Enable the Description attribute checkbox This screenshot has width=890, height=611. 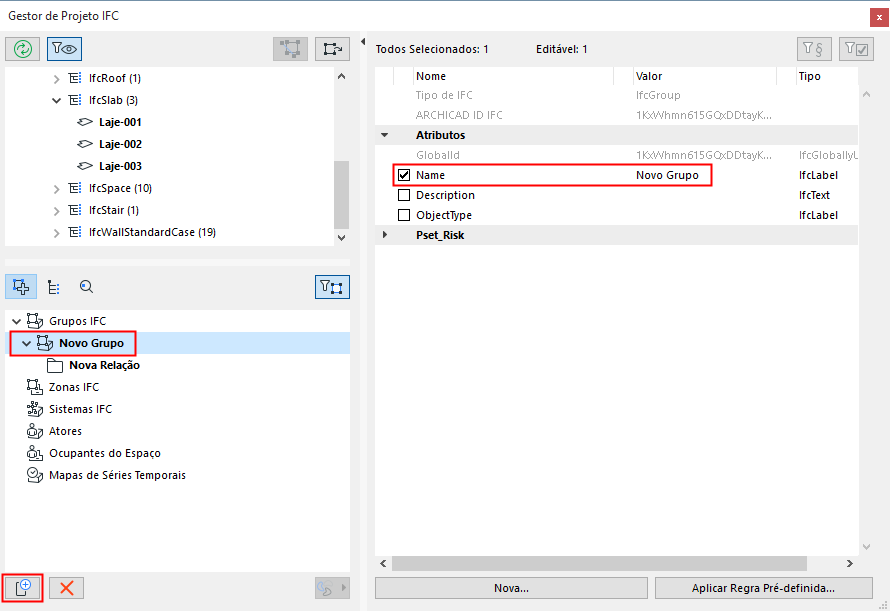pyautogui.click(x=404, y=195)
